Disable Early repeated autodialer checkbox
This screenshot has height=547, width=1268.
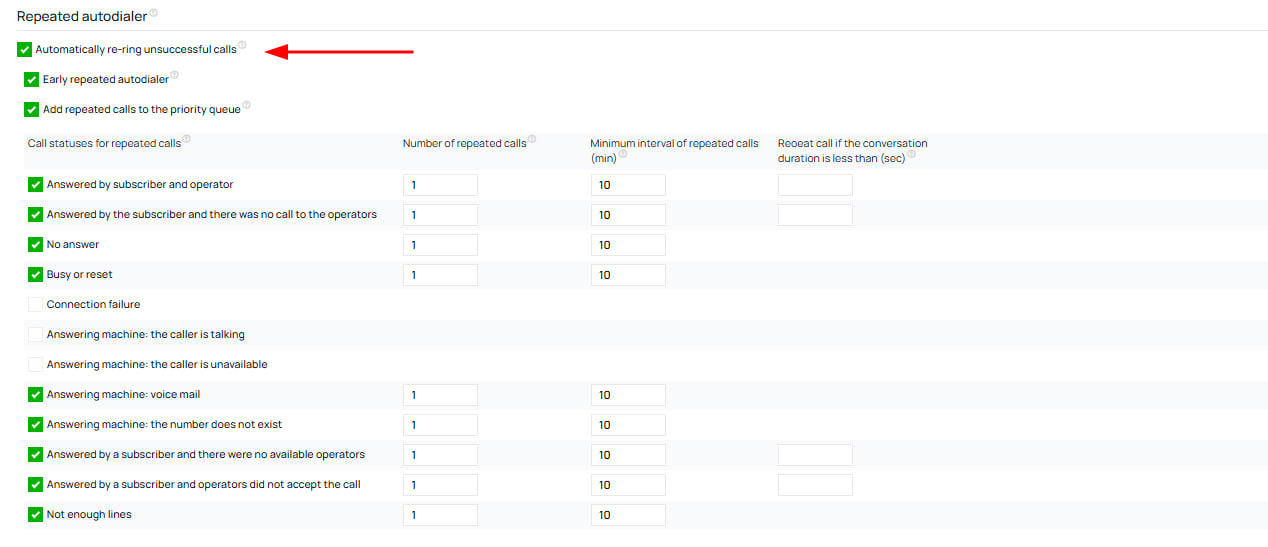click(x=32, y=80)
